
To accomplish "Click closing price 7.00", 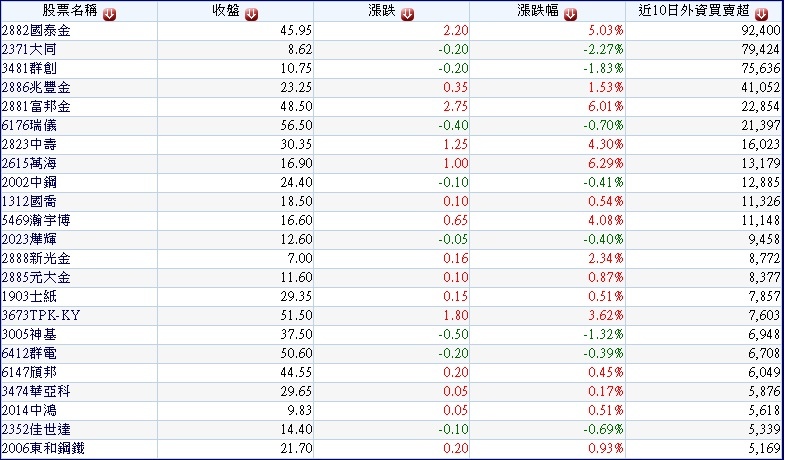I will click(300, 259).
